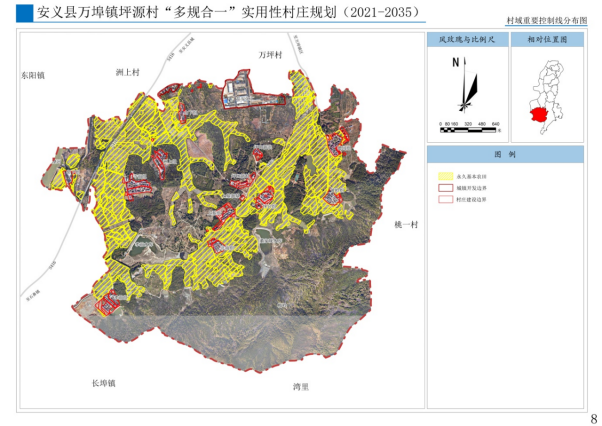The image size is (602, 426).
Task: Click the red town development boundary symbol
Action: pos(446,187)
